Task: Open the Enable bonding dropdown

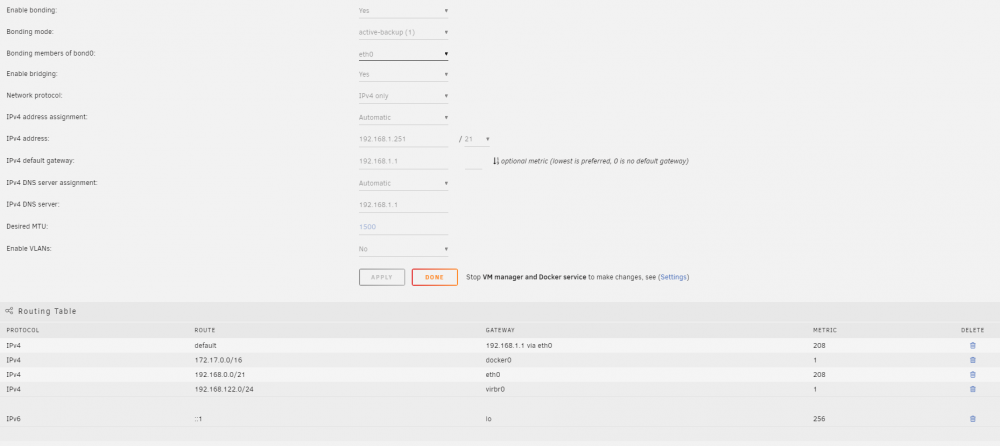Action: (x=403, y=11)
